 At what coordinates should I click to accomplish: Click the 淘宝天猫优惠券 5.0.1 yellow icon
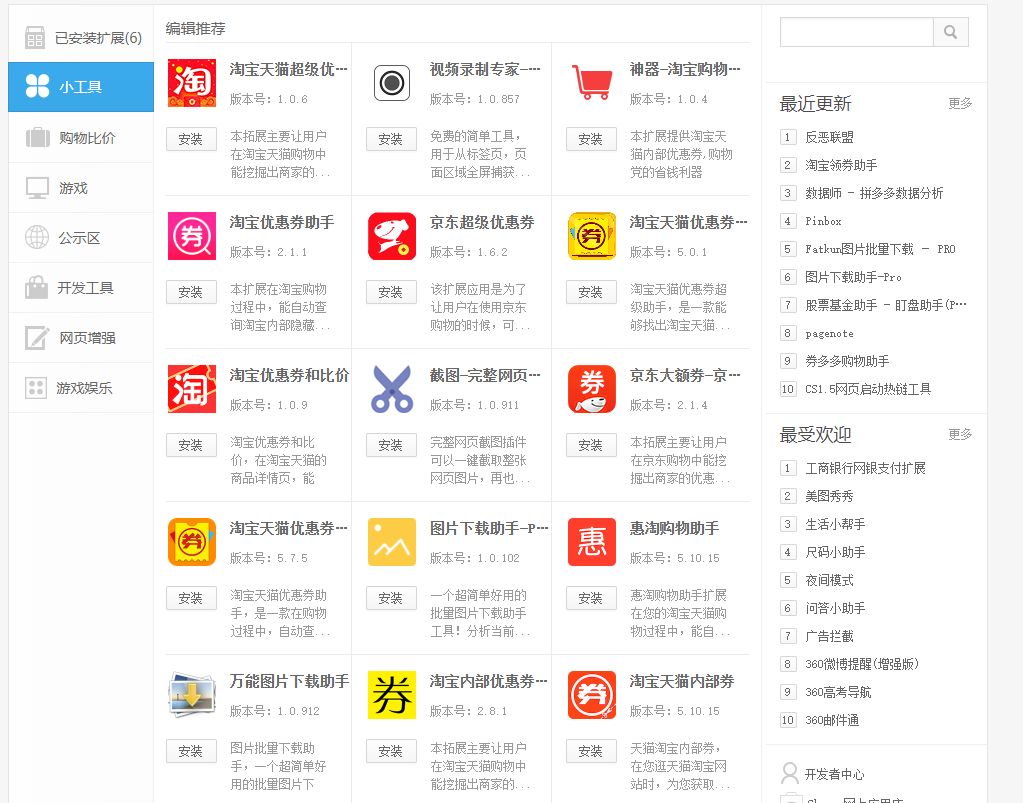[592, 236]
